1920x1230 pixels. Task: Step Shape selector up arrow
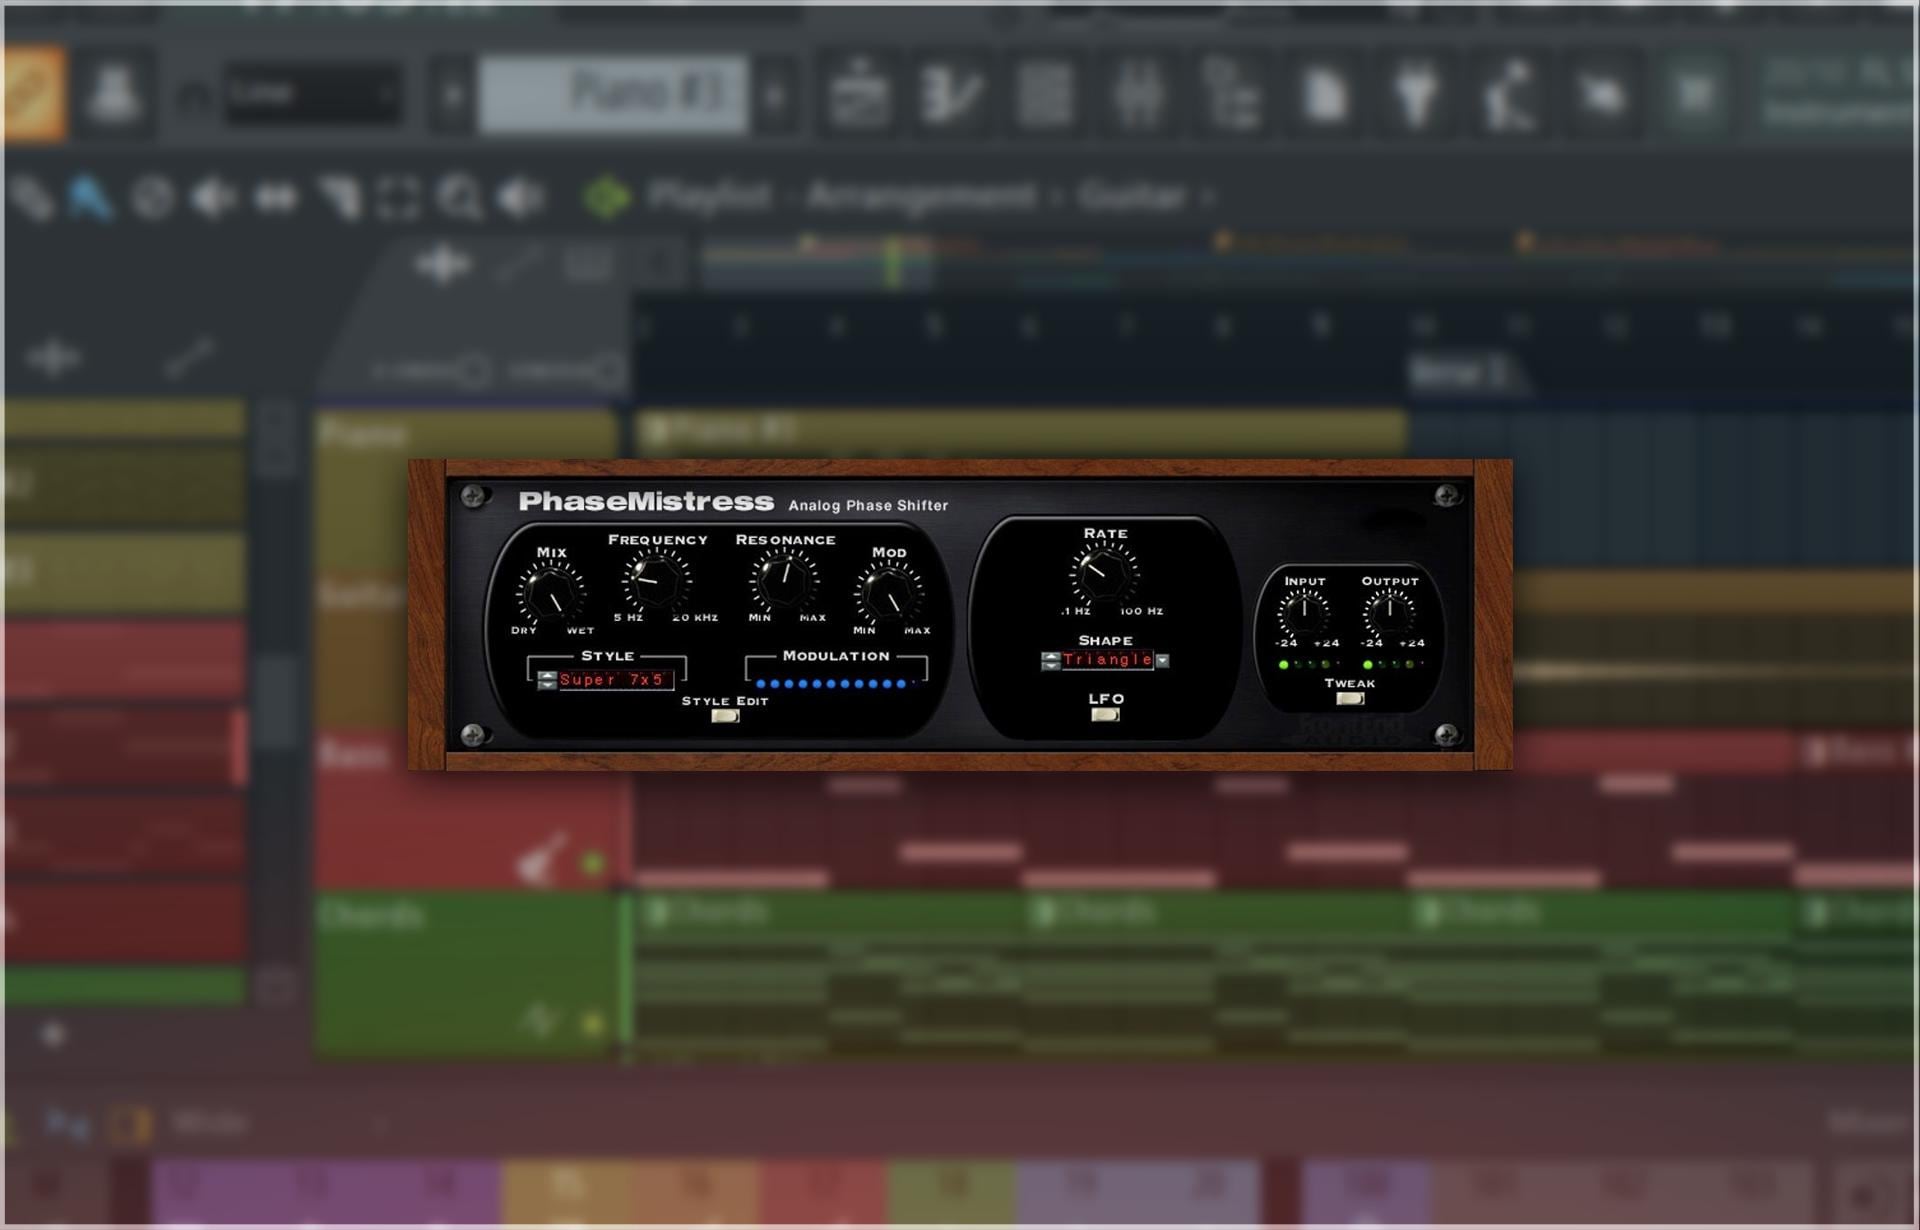[x=1050, y=656]
